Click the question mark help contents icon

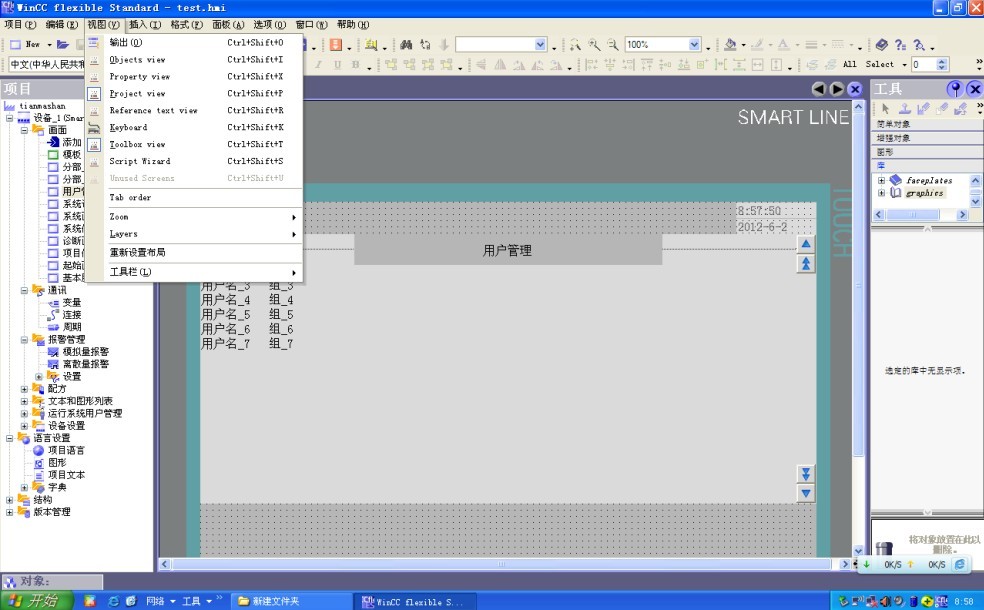tap(900, 45)
